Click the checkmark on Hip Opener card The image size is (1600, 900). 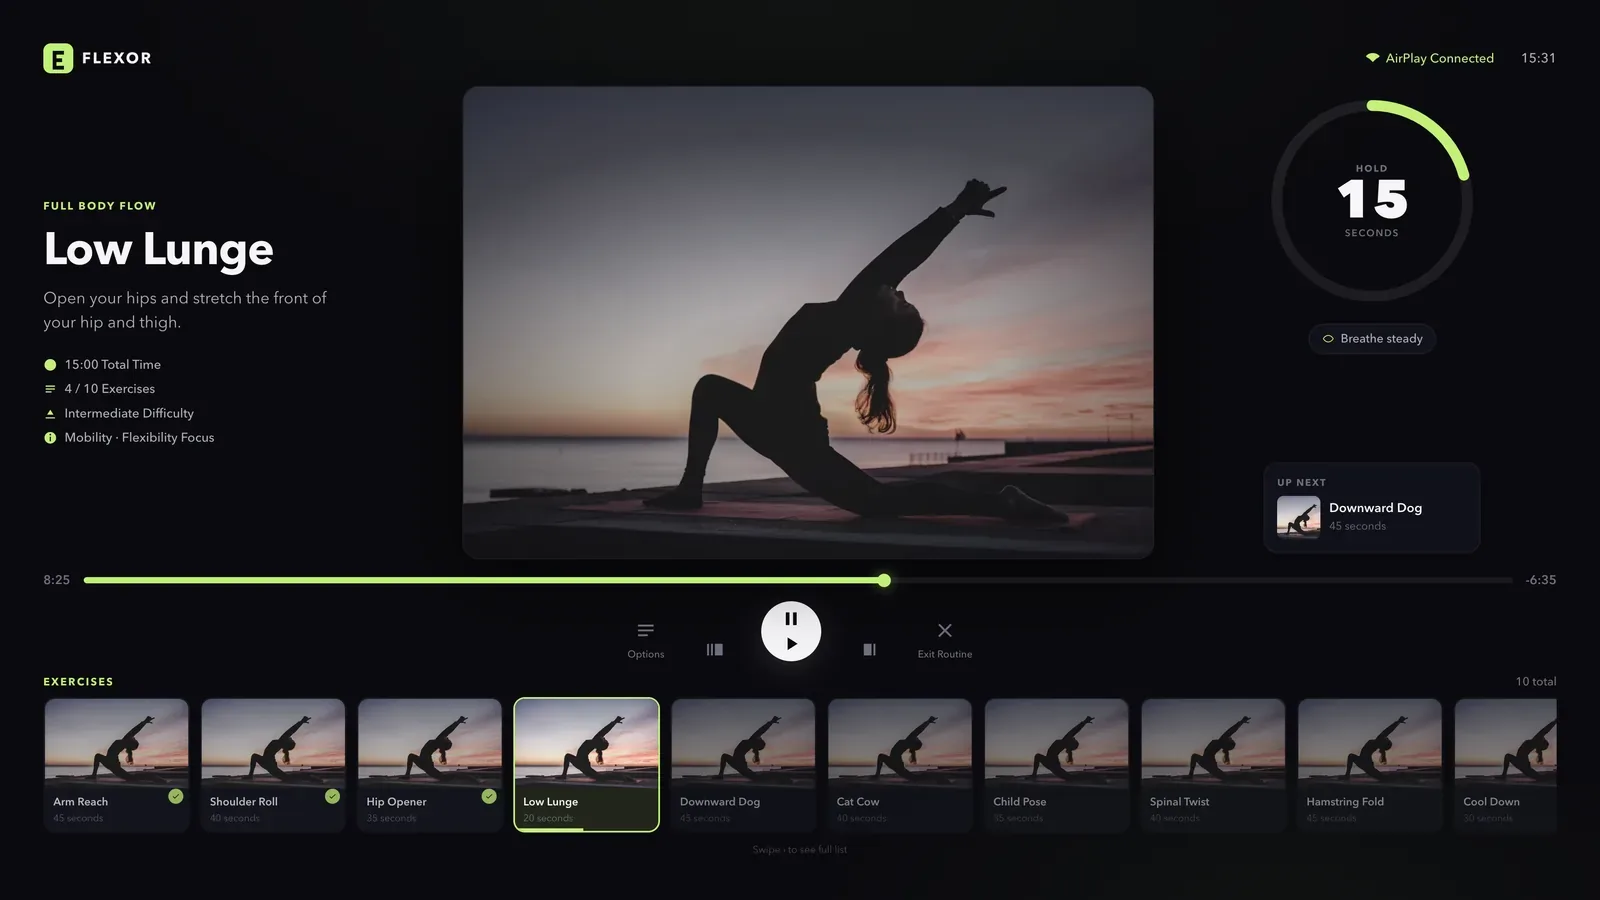point(489,796)
